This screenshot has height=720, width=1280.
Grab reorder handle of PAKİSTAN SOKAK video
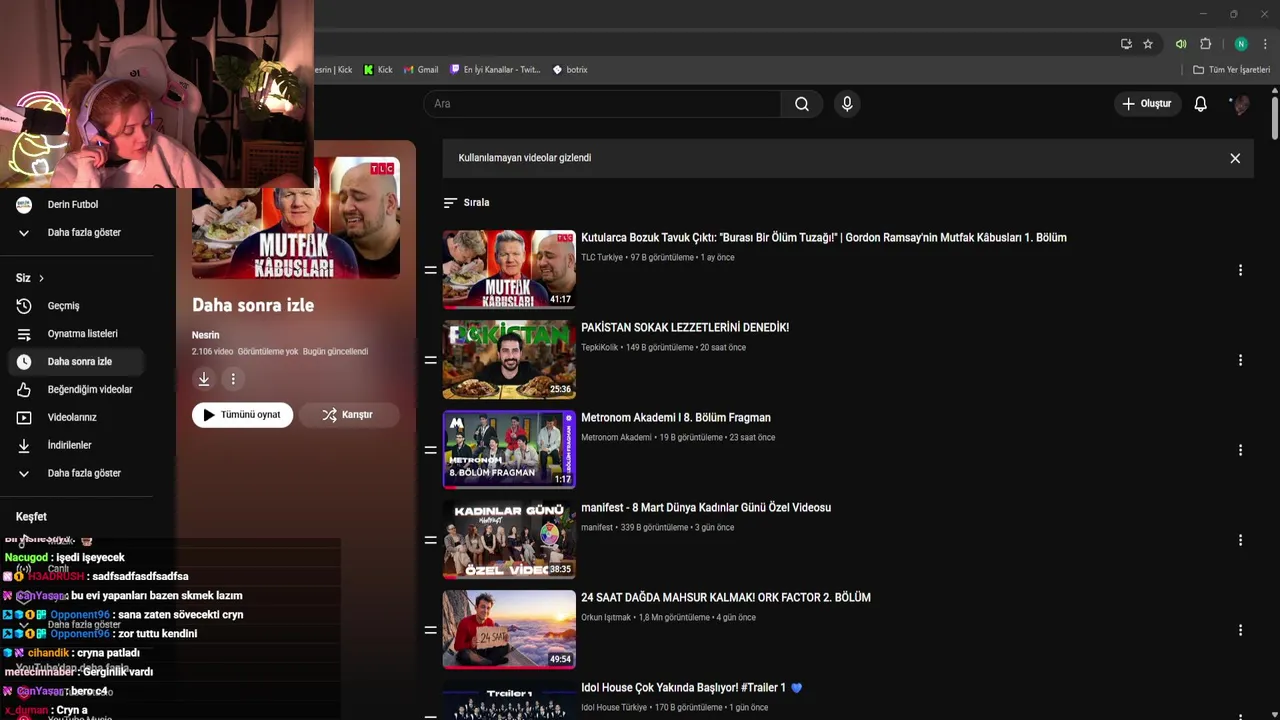[x=430, y=360]
